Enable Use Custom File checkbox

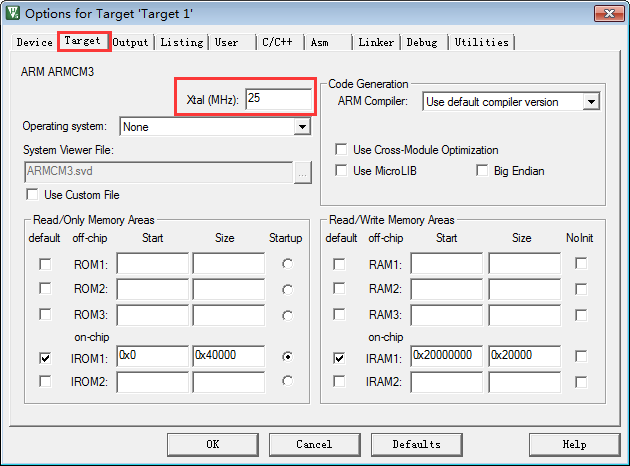(32, 195)
